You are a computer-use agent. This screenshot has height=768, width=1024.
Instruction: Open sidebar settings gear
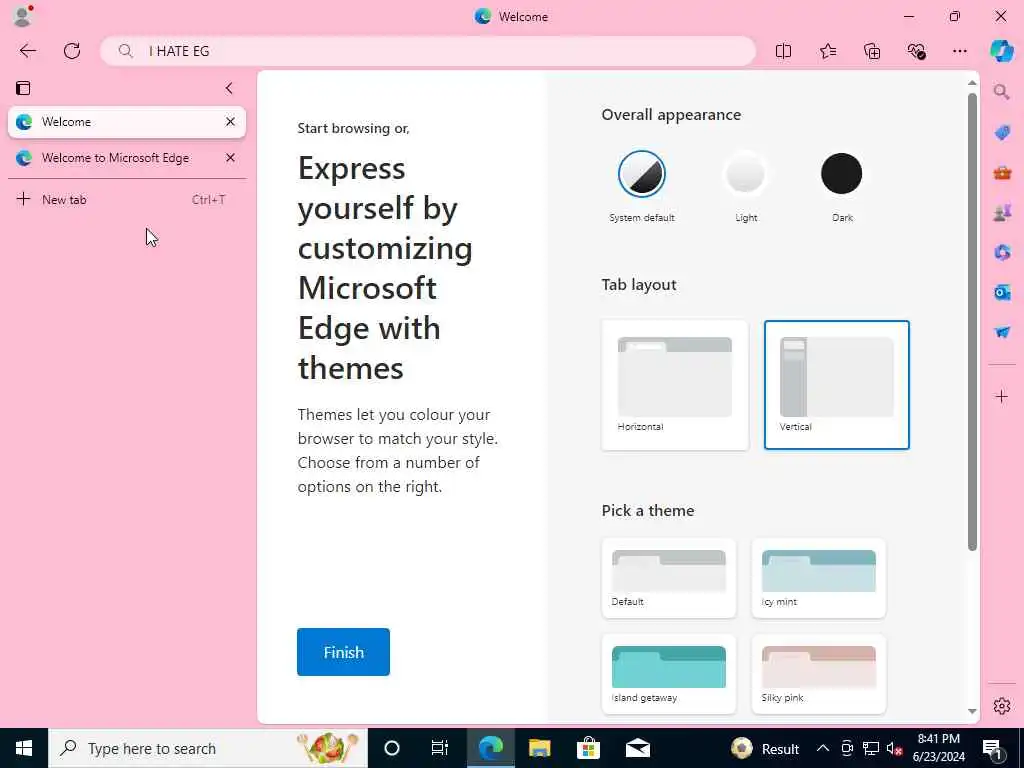click(x=1002, y=706)
